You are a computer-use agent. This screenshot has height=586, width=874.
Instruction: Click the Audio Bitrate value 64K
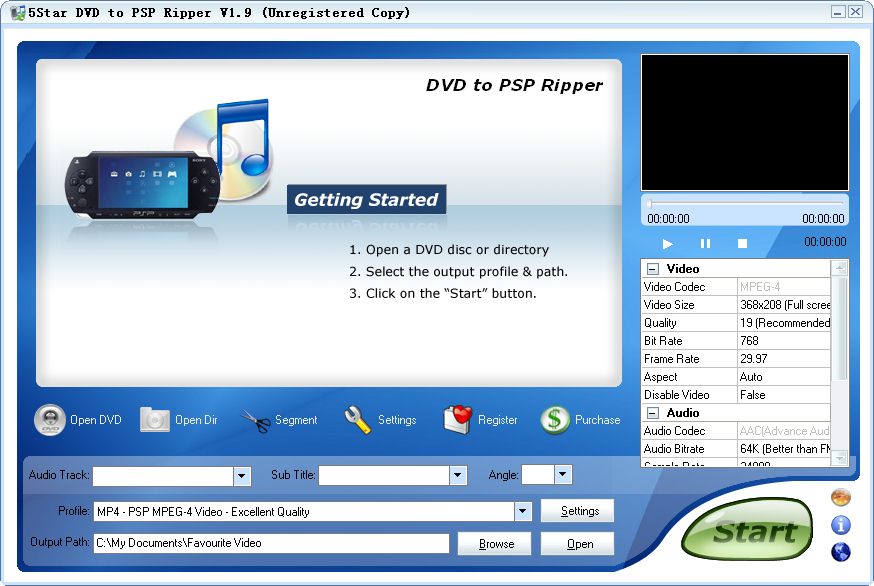[x=784, y=449]
